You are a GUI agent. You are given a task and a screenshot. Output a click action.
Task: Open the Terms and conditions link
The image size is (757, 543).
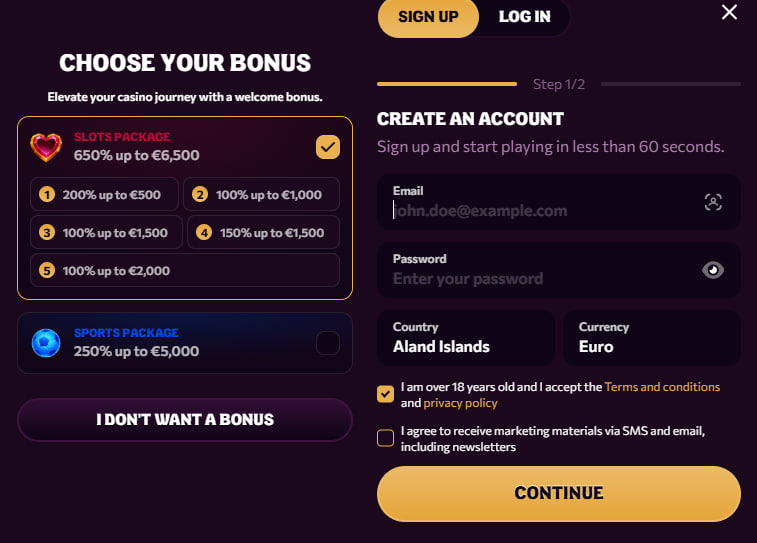pyautogui.click(x=662, y=387)
